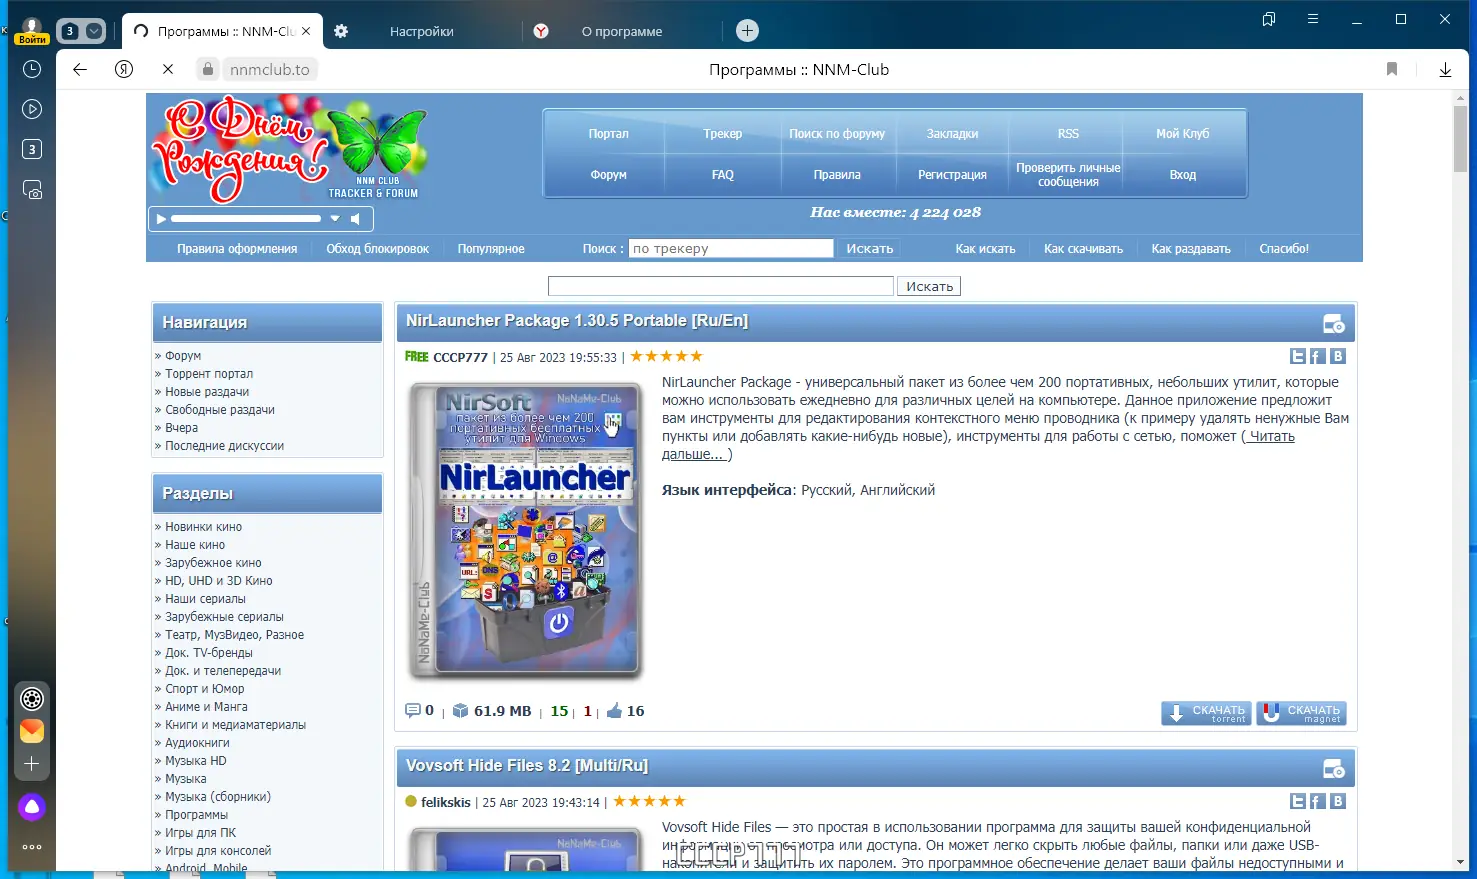
Task: Open the Правила оформления link
Action: [237, 249]
